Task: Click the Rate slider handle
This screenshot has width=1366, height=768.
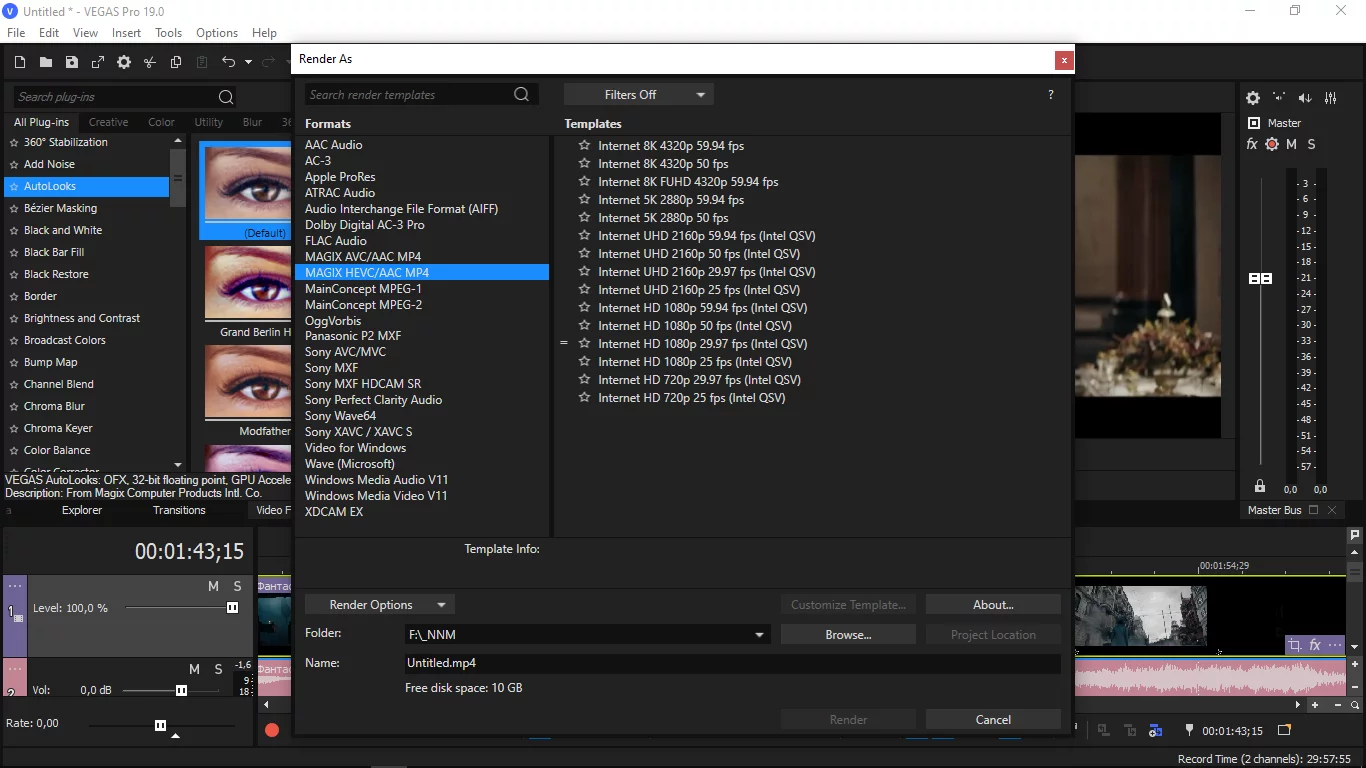Action: point(160,725)
